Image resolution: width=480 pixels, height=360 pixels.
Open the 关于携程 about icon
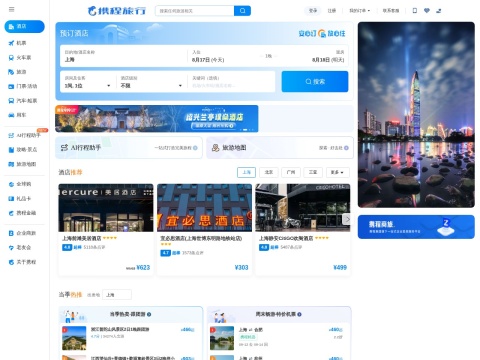click(11, 262)
